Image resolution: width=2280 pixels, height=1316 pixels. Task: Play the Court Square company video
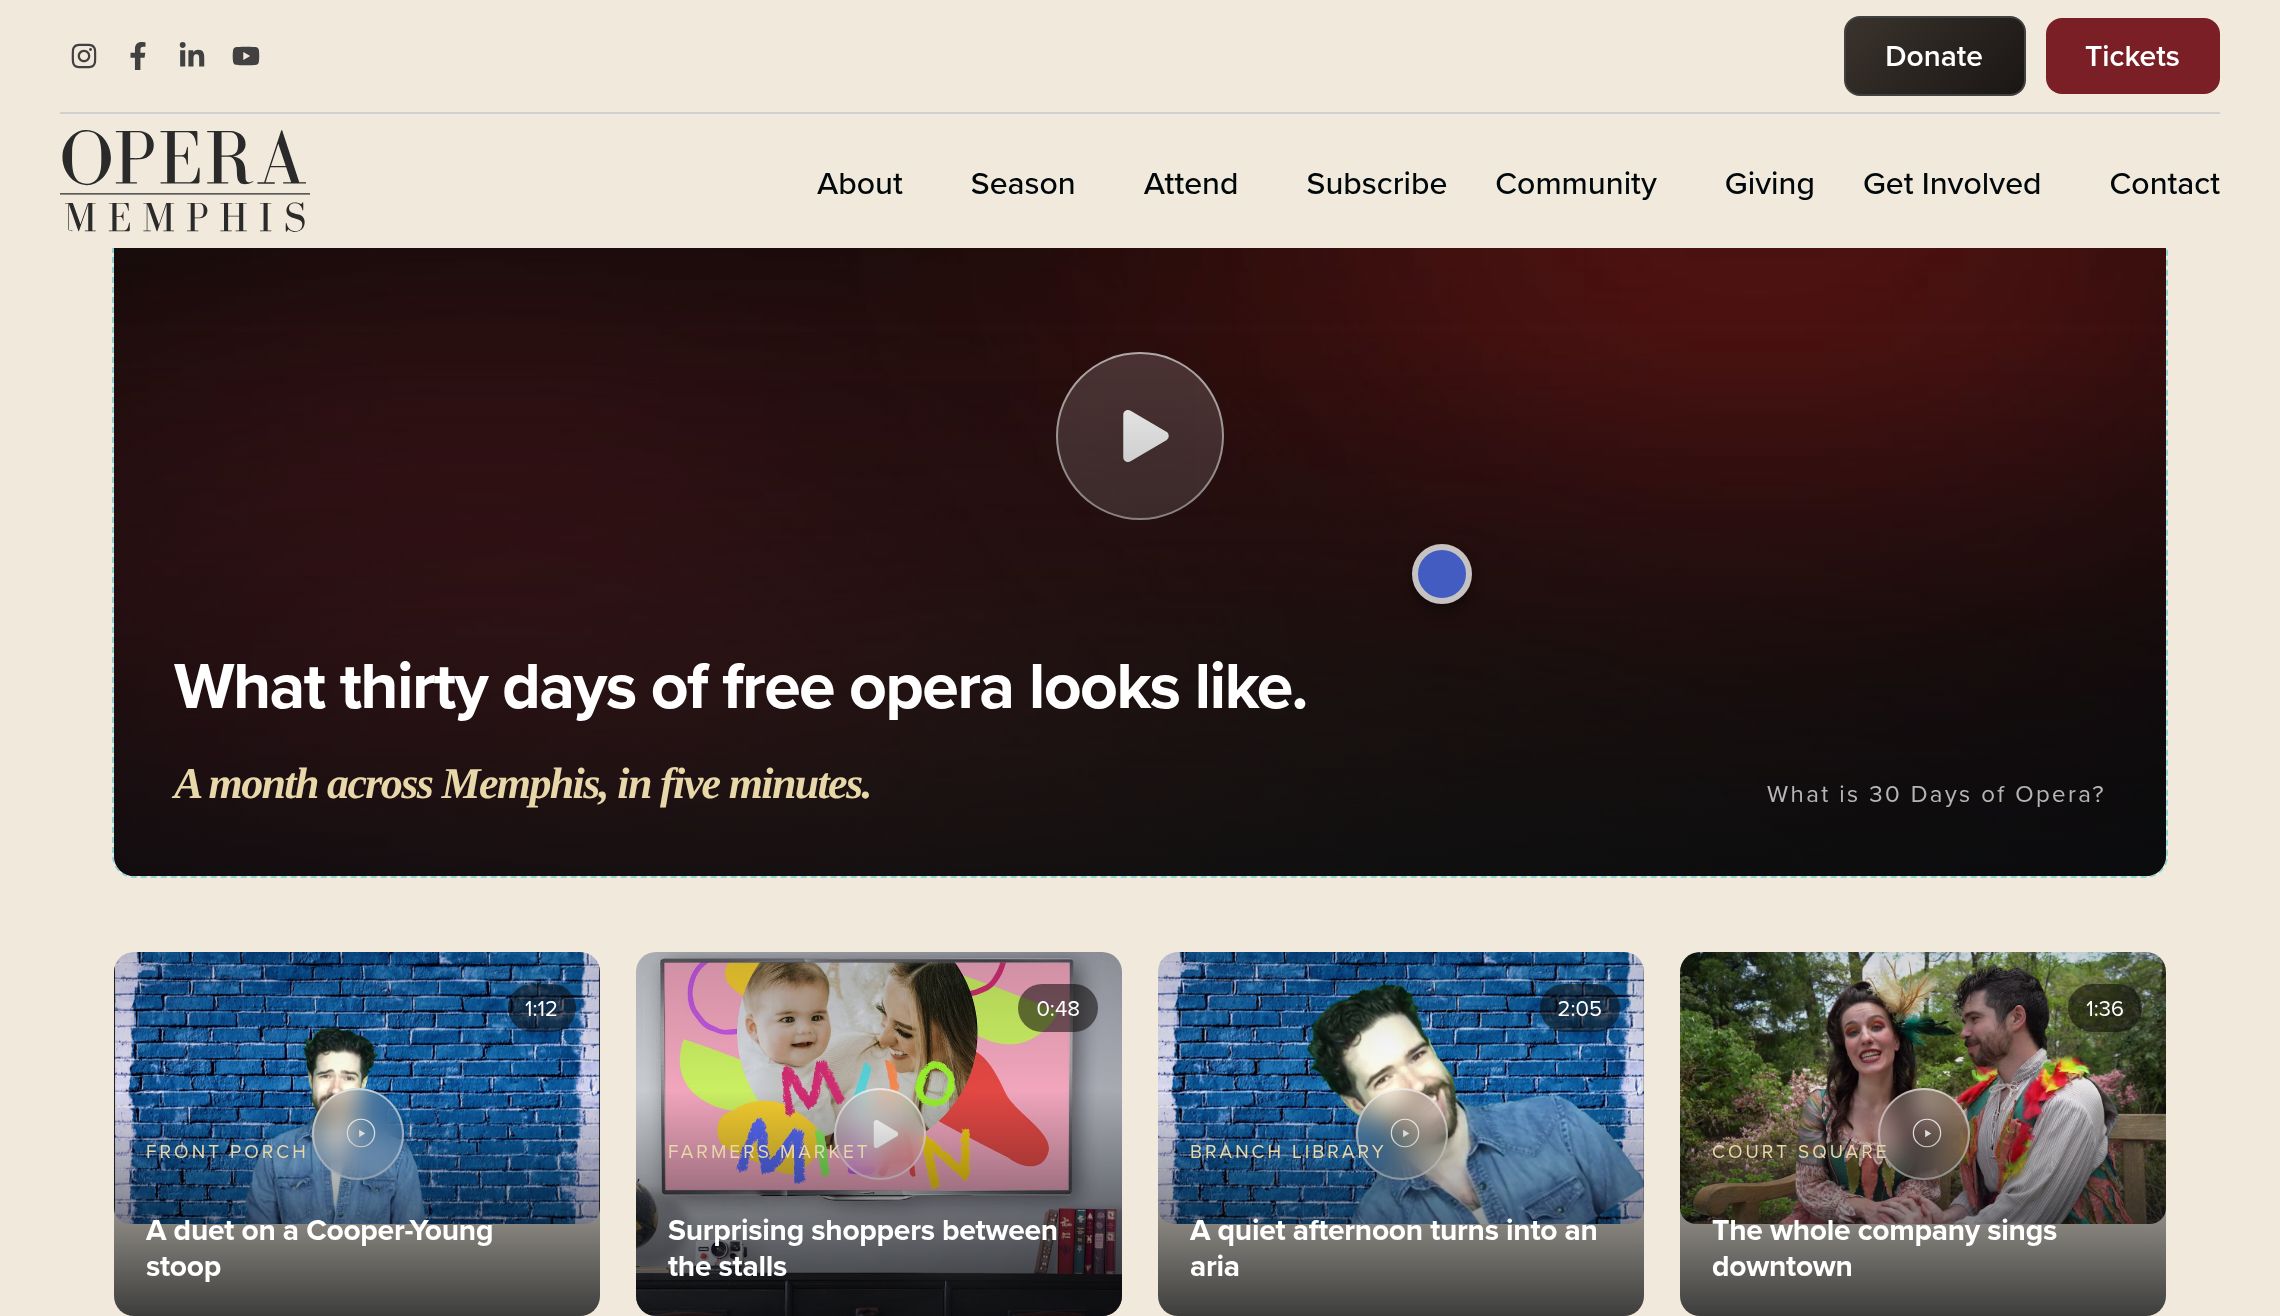coord(1924,1133)
